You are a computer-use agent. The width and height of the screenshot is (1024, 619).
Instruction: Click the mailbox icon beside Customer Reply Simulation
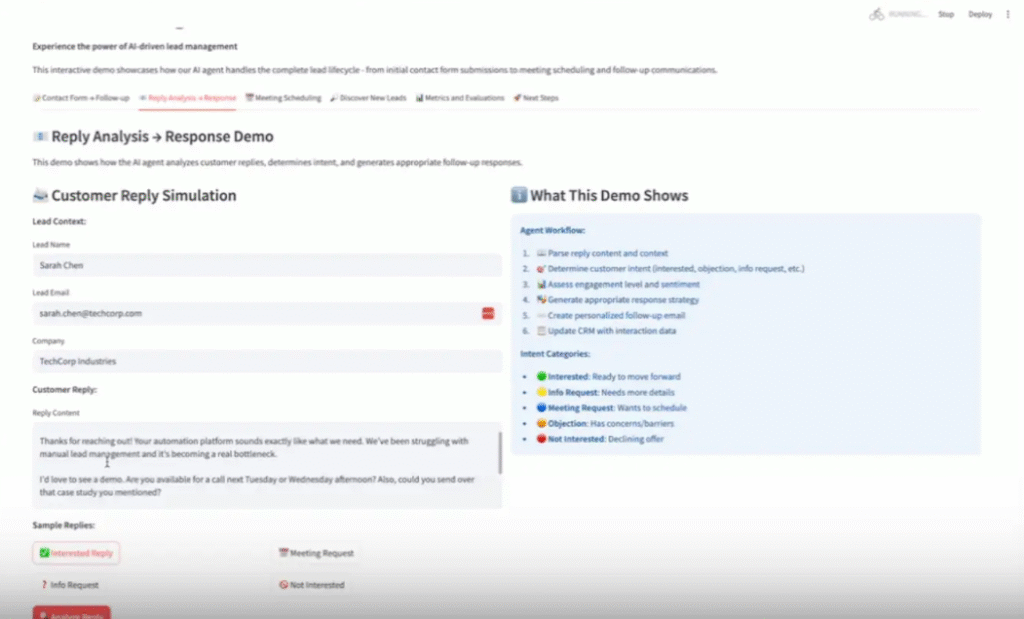pyautogui.click(x=40, y=196)
